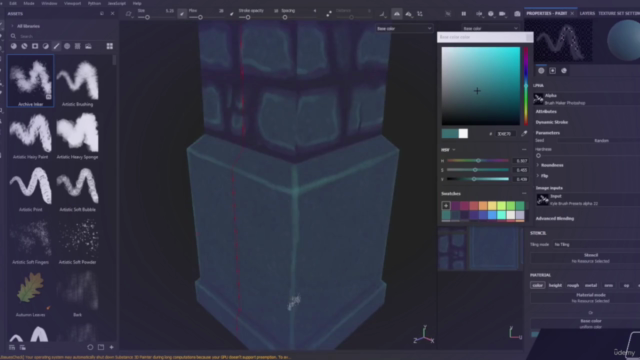
Task: Toggle the rough material channel
Action: click(x=573, y=285)
